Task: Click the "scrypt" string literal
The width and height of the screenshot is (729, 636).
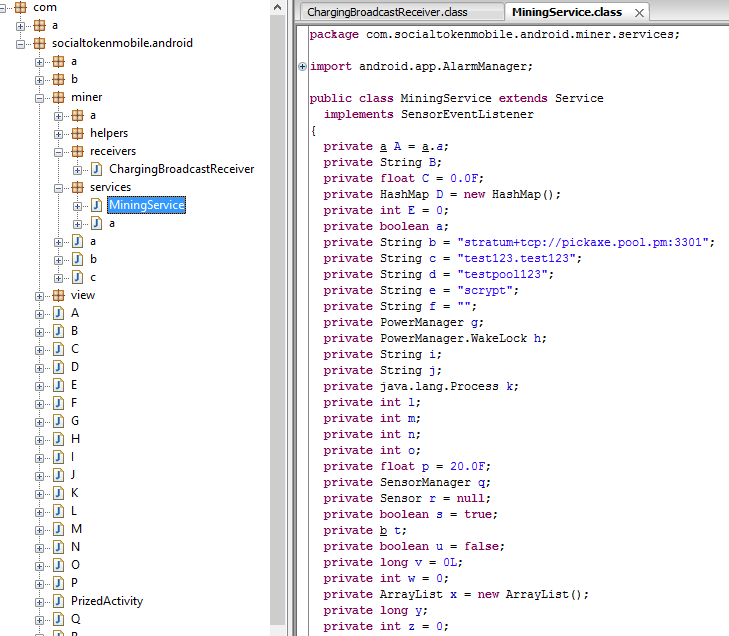Action: click(485, 290)
